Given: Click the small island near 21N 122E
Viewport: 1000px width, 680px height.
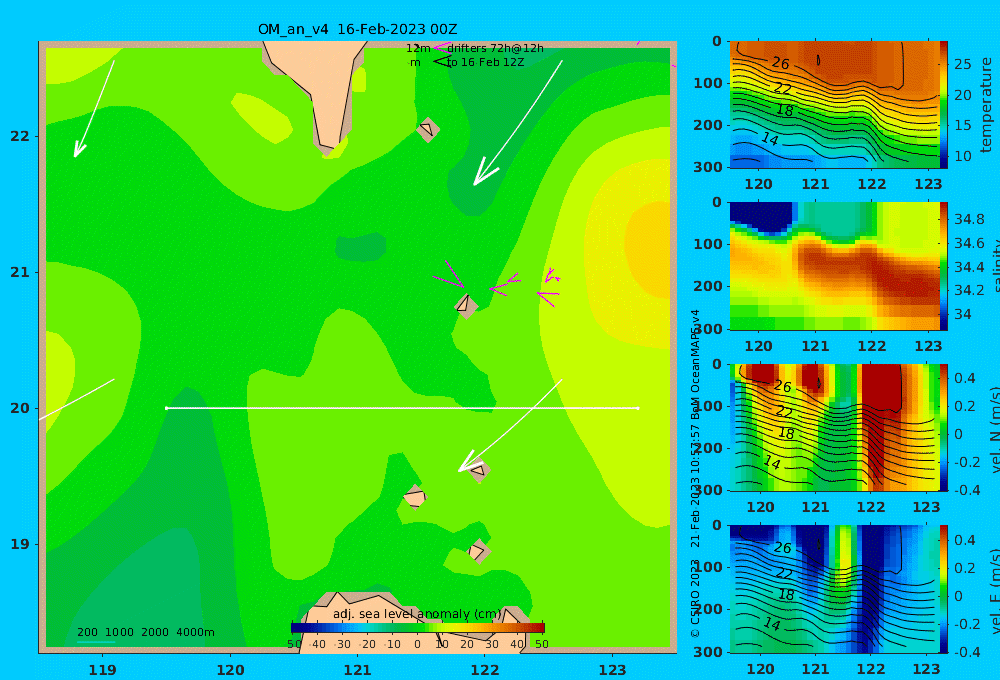Looking at the screenshot, I should [x=466, y=306].
